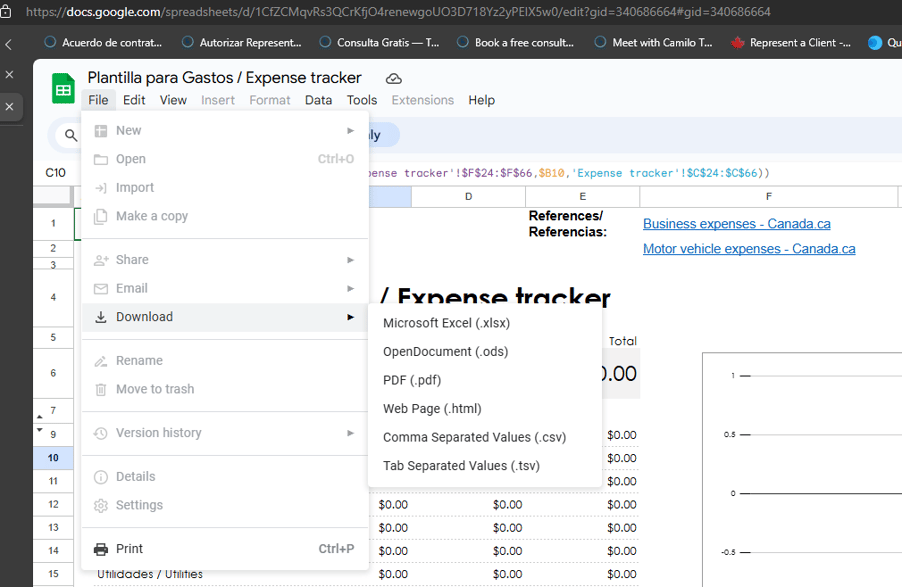Open the File menu
This screenshot has width=902, height=587.
98,100
